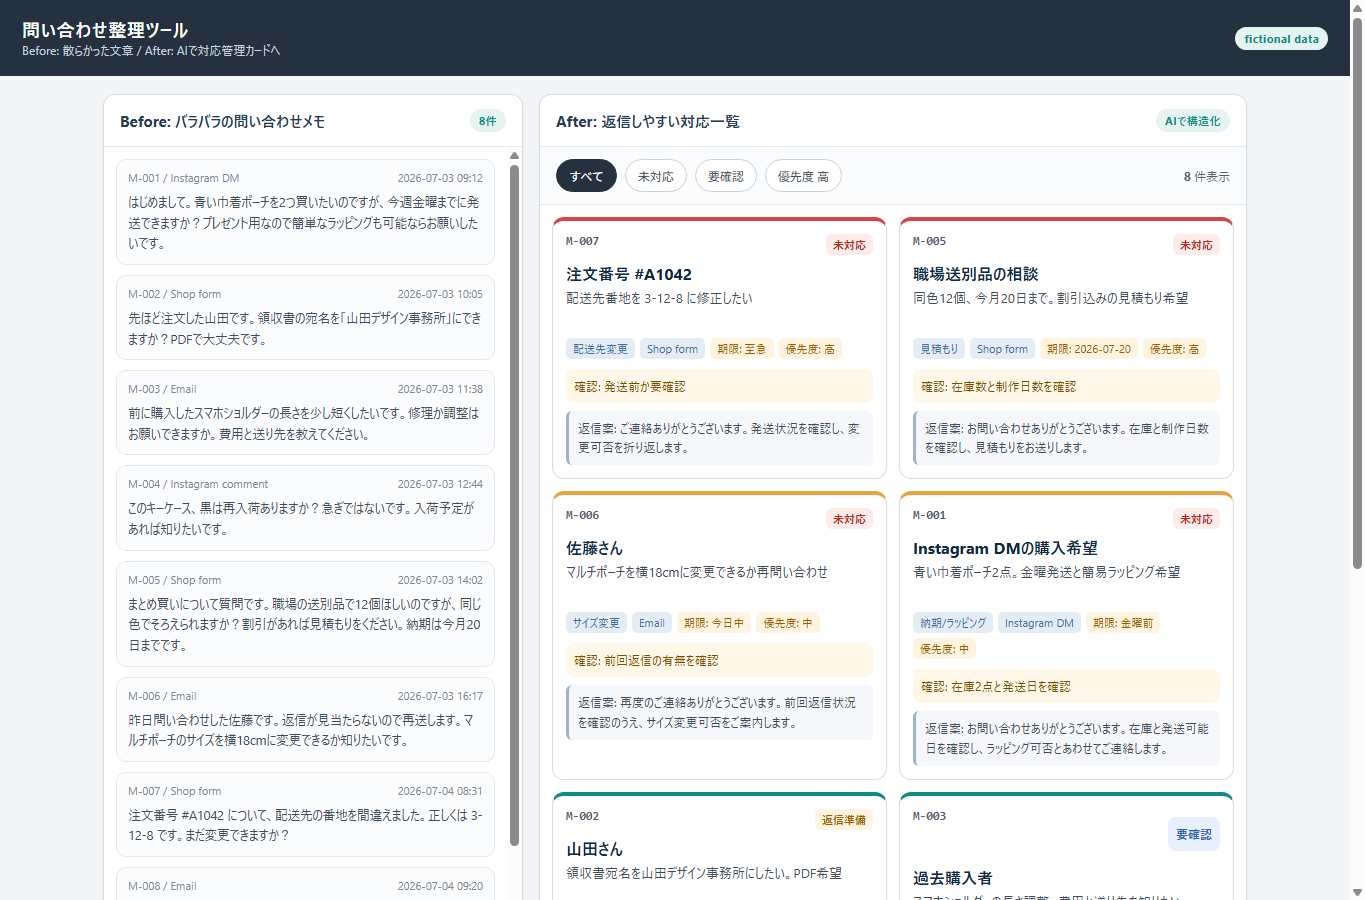
Task: Select the M-006 reply draft text
Action: (x=719, y=712)
